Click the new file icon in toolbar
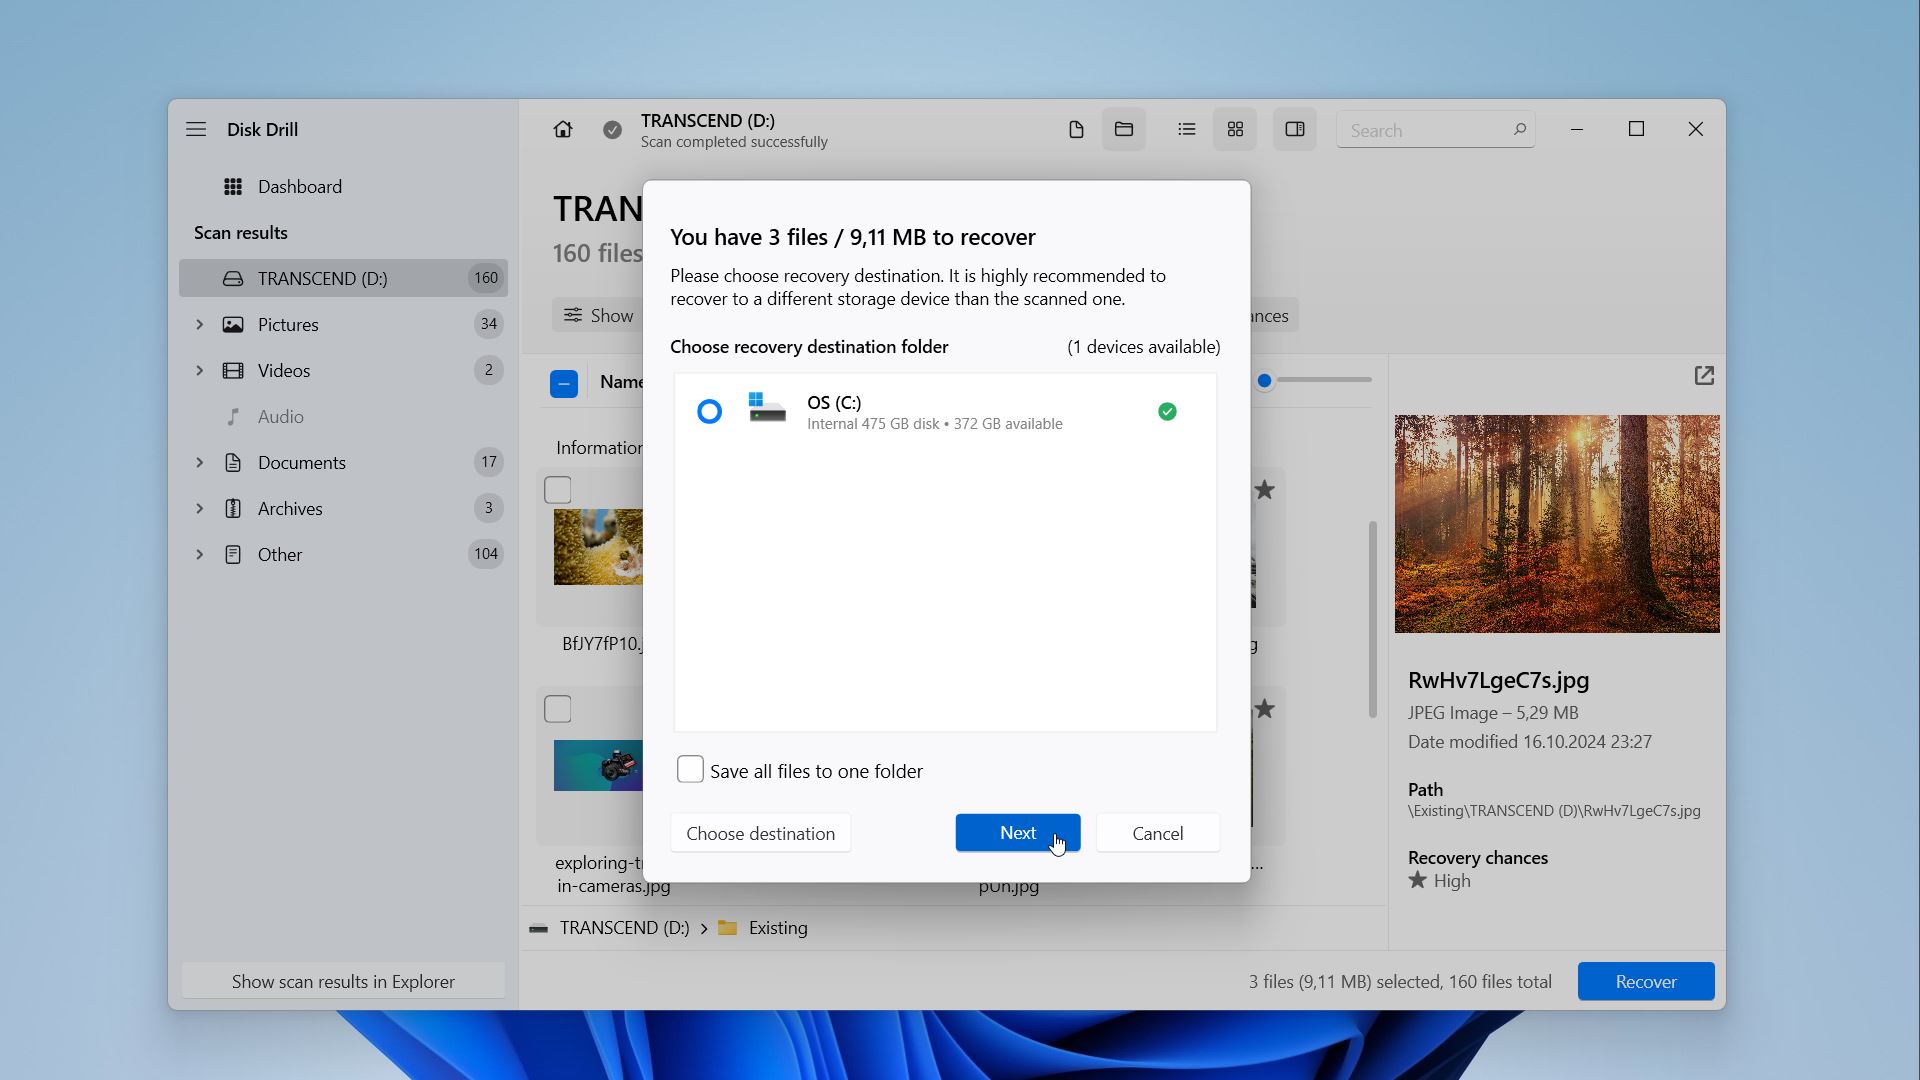1920x1080 pixels. [x=1075, y=129]
